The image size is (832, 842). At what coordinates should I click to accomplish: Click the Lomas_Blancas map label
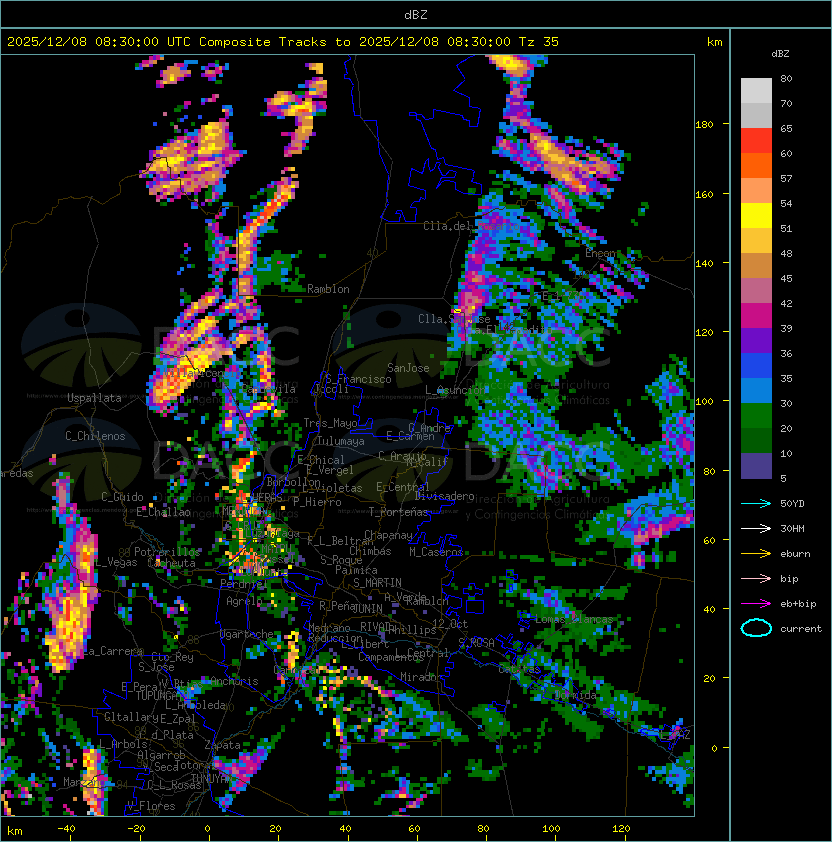coord(574,619)
